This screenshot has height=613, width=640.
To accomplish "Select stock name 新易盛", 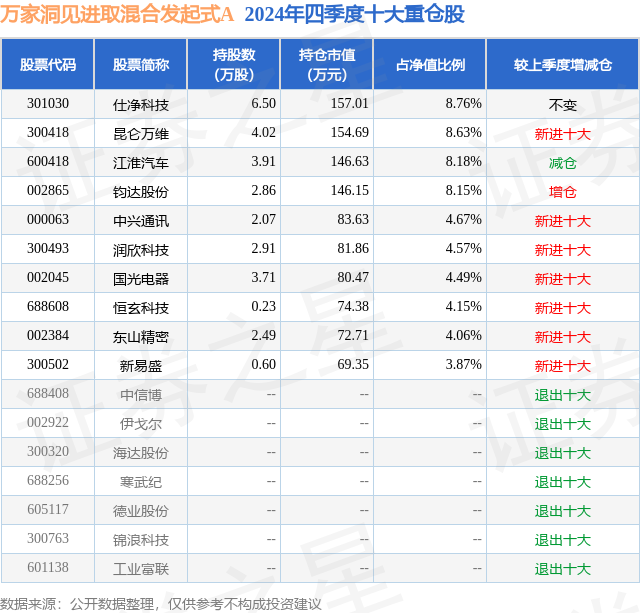I will [x=141, y=366].
